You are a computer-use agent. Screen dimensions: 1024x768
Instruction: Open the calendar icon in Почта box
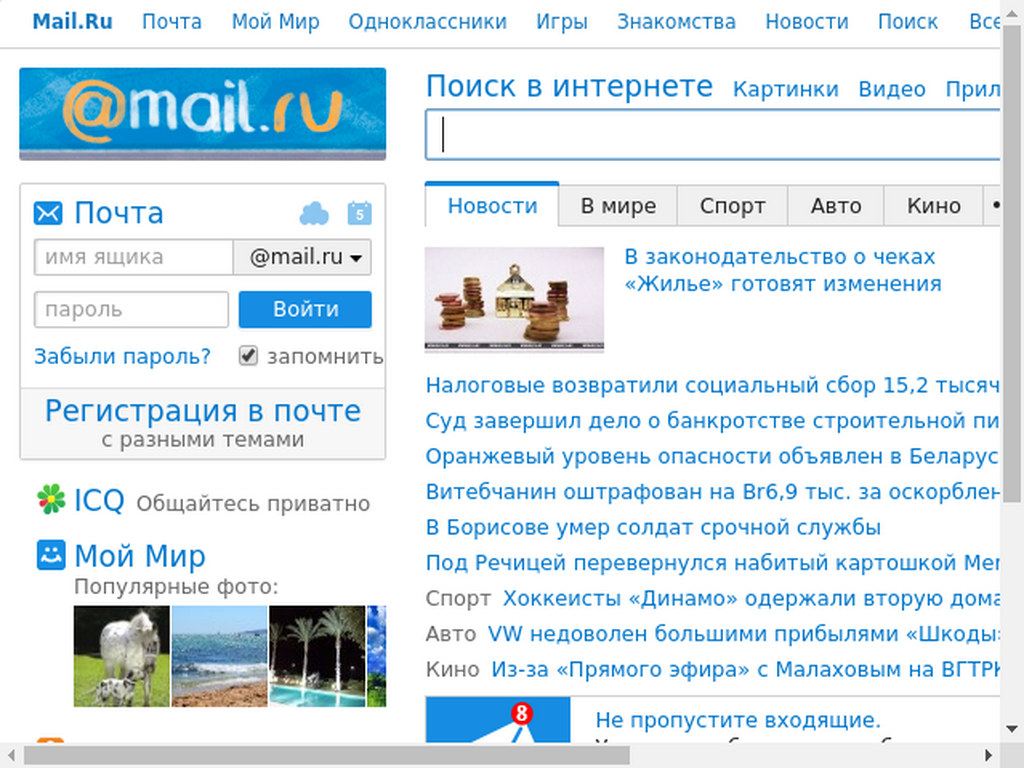coord(359,213)
